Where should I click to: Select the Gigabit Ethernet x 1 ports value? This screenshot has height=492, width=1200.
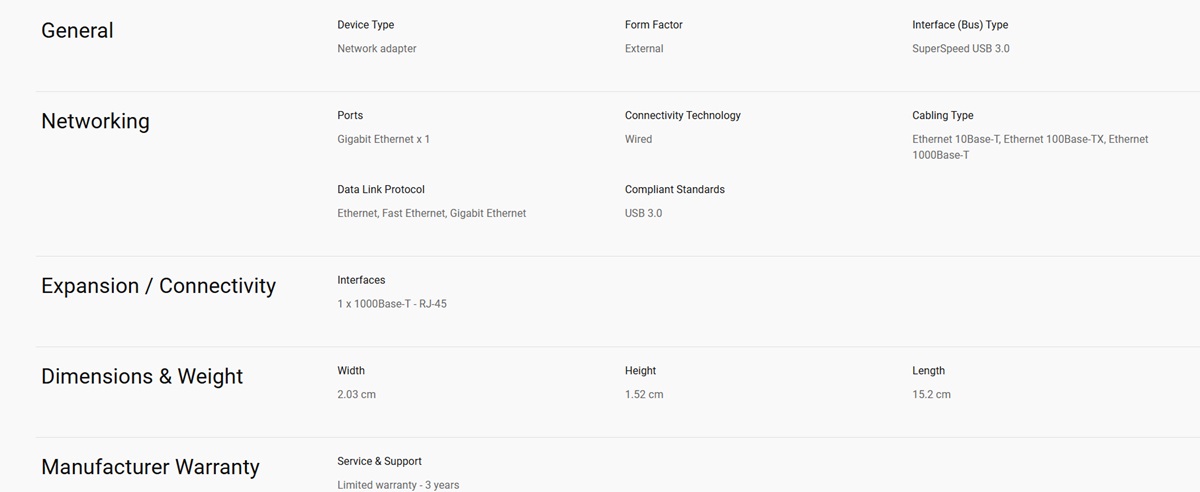384,140
